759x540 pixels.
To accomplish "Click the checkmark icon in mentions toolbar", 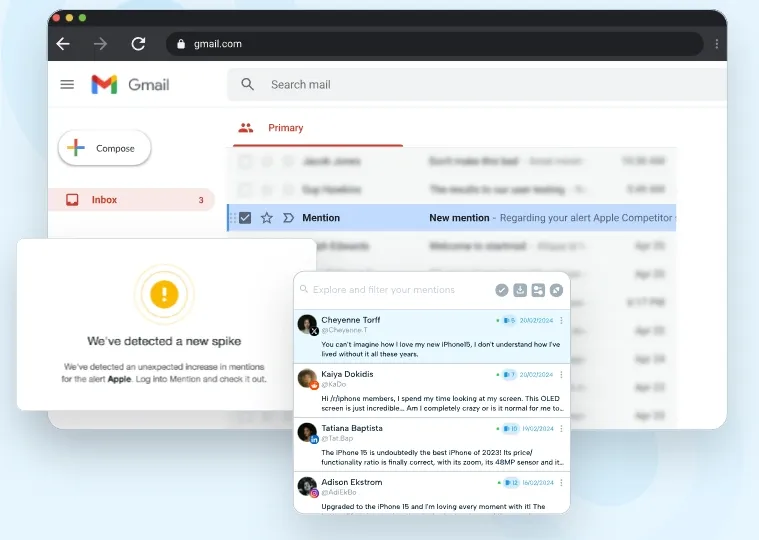I will (x=502, y=290).
